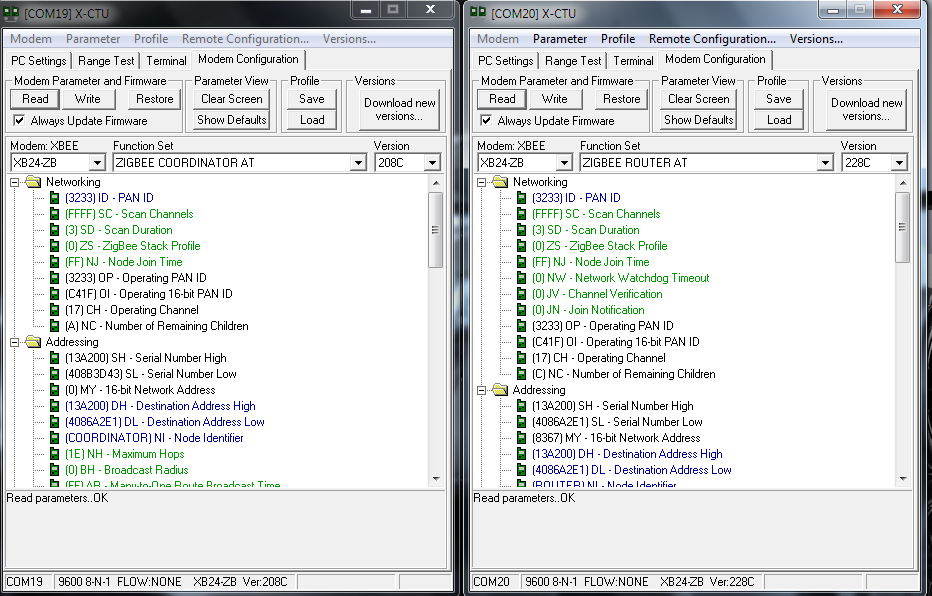Collapse Networking tree node in COM19 window

(15, 182)
